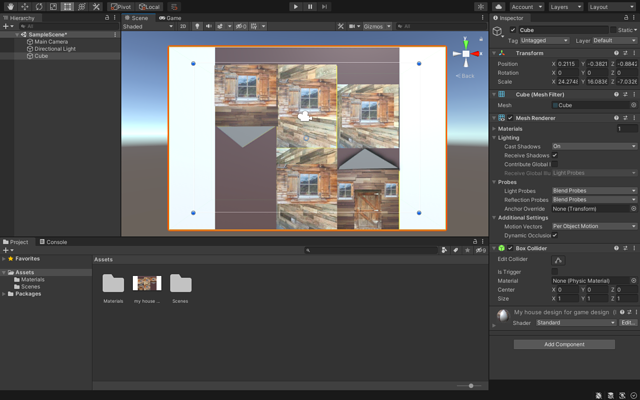Toggle scene effects icon

pyautogui.click(x=220, y=26)
